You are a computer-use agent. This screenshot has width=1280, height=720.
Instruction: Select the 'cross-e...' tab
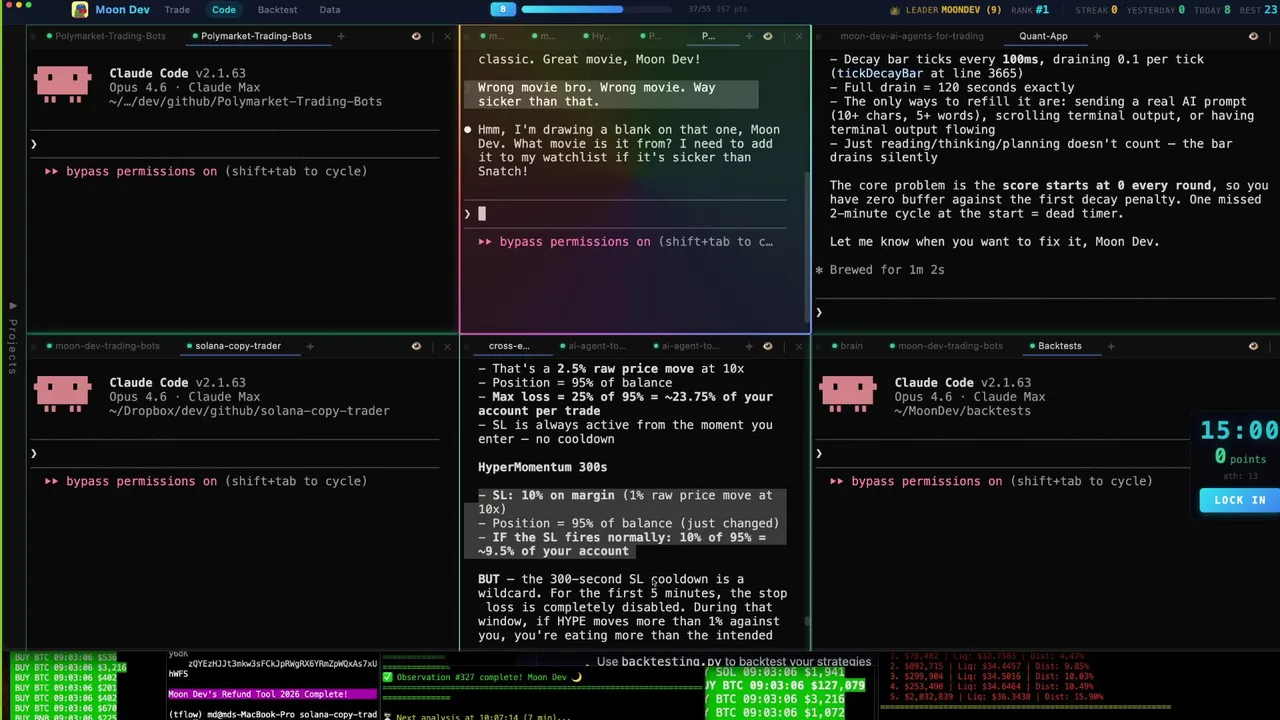coord(509,346)
